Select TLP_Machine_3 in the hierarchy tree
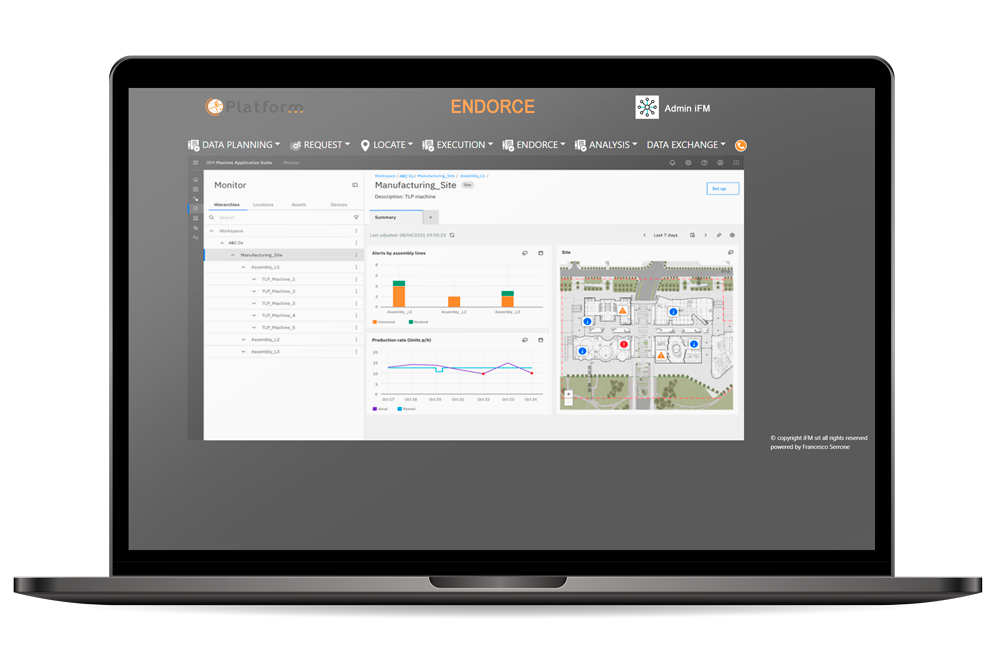 278,304
